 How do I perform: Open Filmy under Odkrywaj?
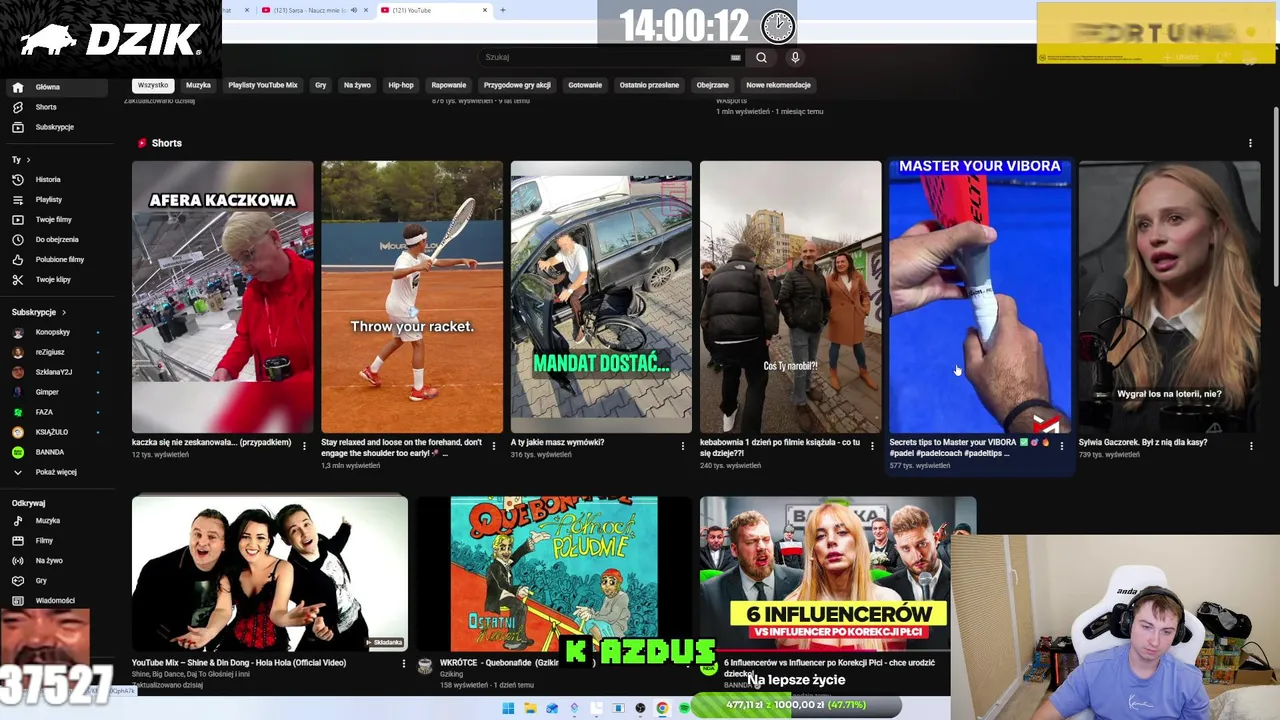pos(55,540)
